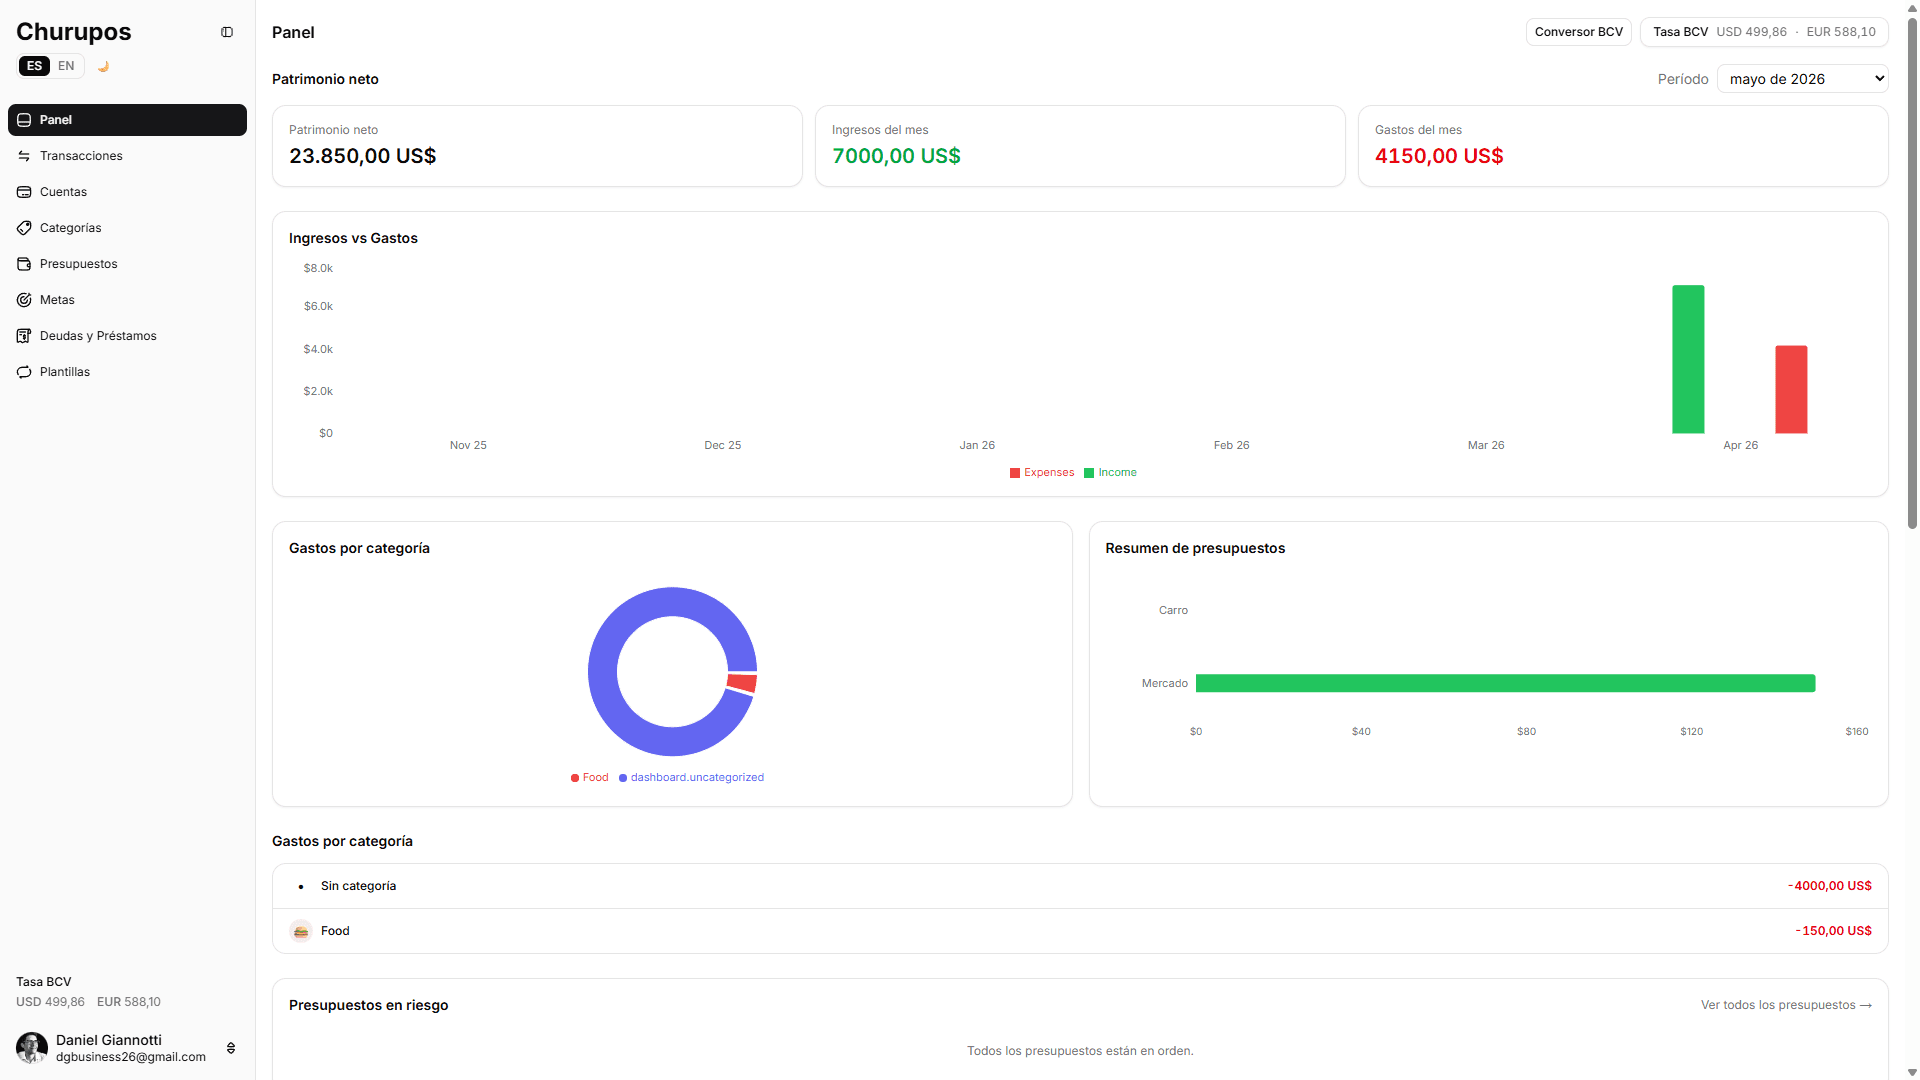Click the Metas target icon

click(24, 300)
